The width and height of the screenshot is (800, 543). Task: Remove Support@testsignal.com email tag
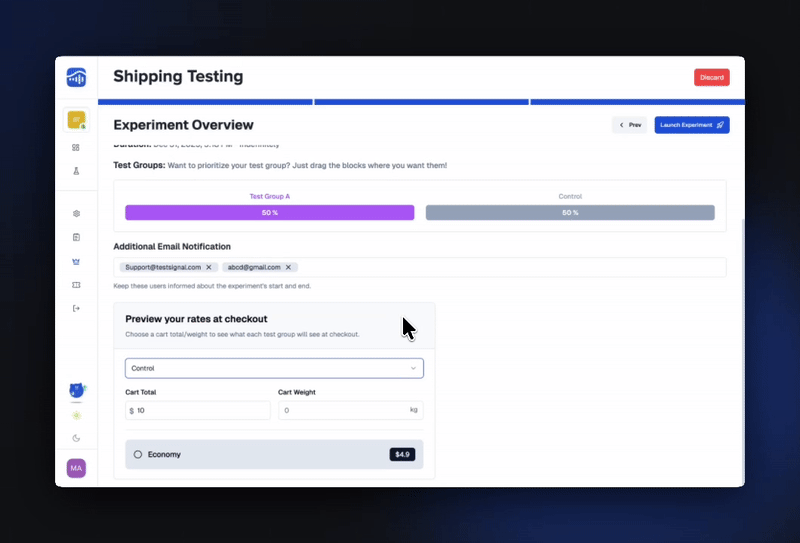pyautogui.click(x=209, y=267)
